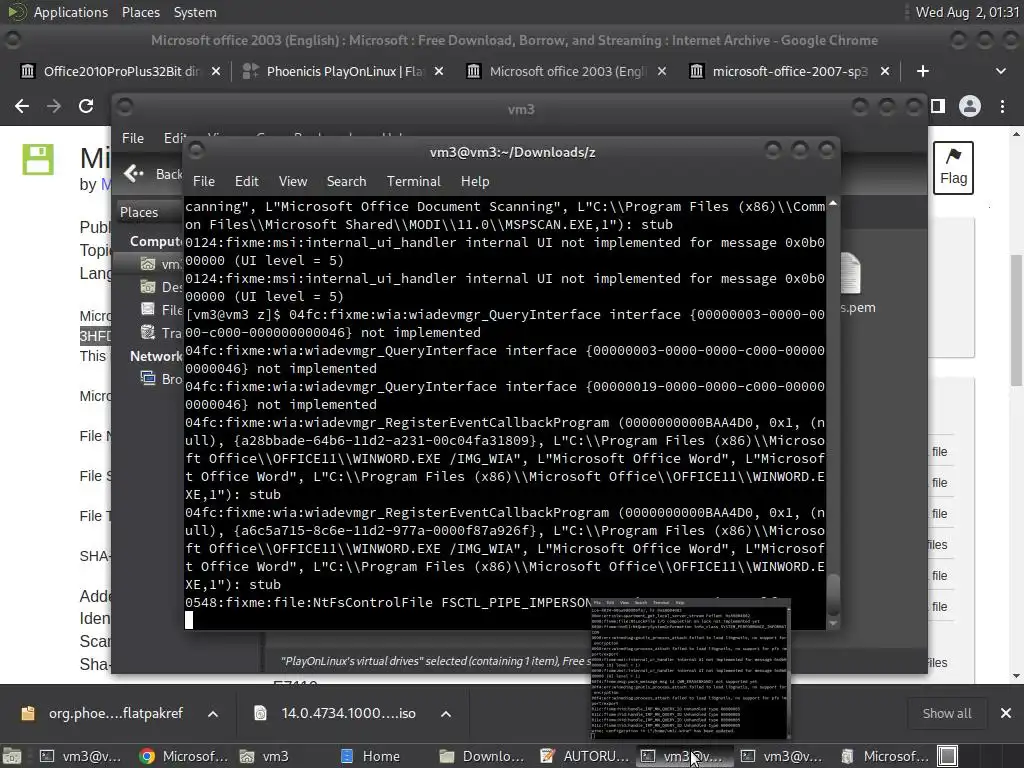This screenshot has height=768, width=1024.
Task: Open downloaded 14.0.4734.1000 iso file
Action: tap(335, 713)
